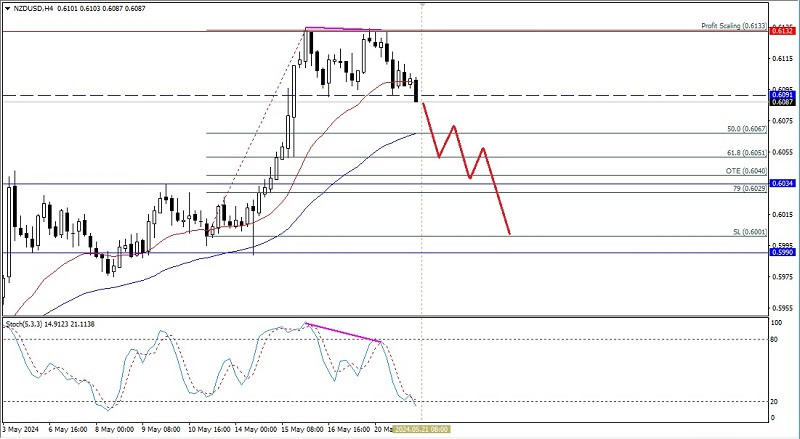Image resolution: width=800 pixels, height=439 pixels.
Task: Click the 80 level on Stochastic scale
Action: click(x=774, y=339)
